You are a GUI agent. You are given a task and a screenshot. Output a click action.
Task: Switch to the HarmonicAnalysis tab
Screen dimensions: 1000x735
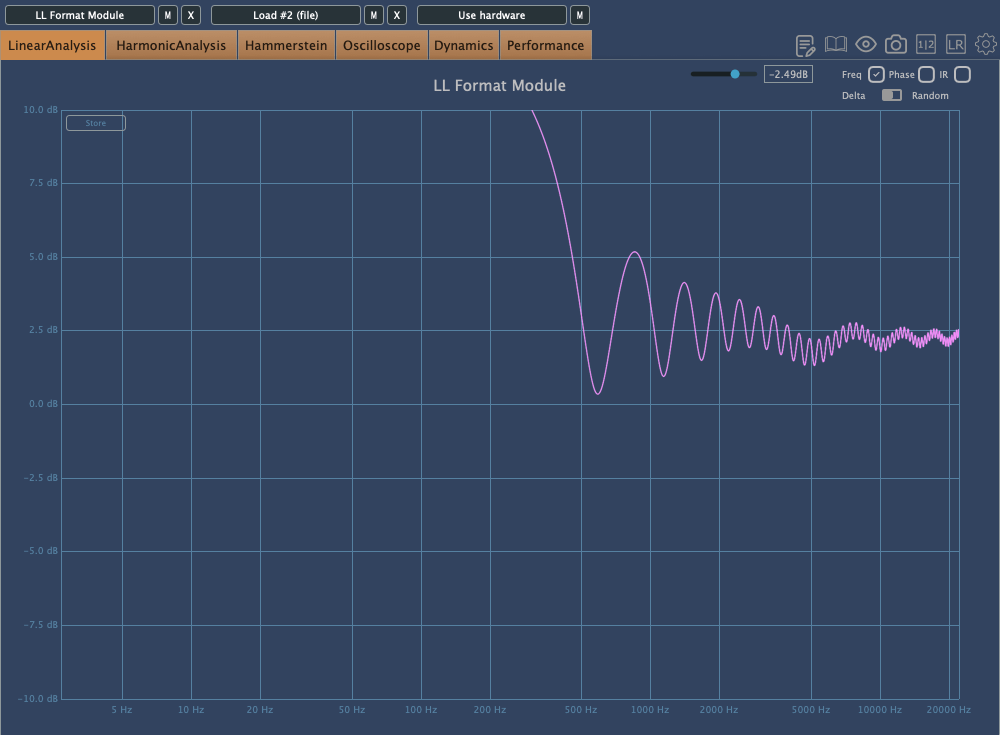[171, 45]
